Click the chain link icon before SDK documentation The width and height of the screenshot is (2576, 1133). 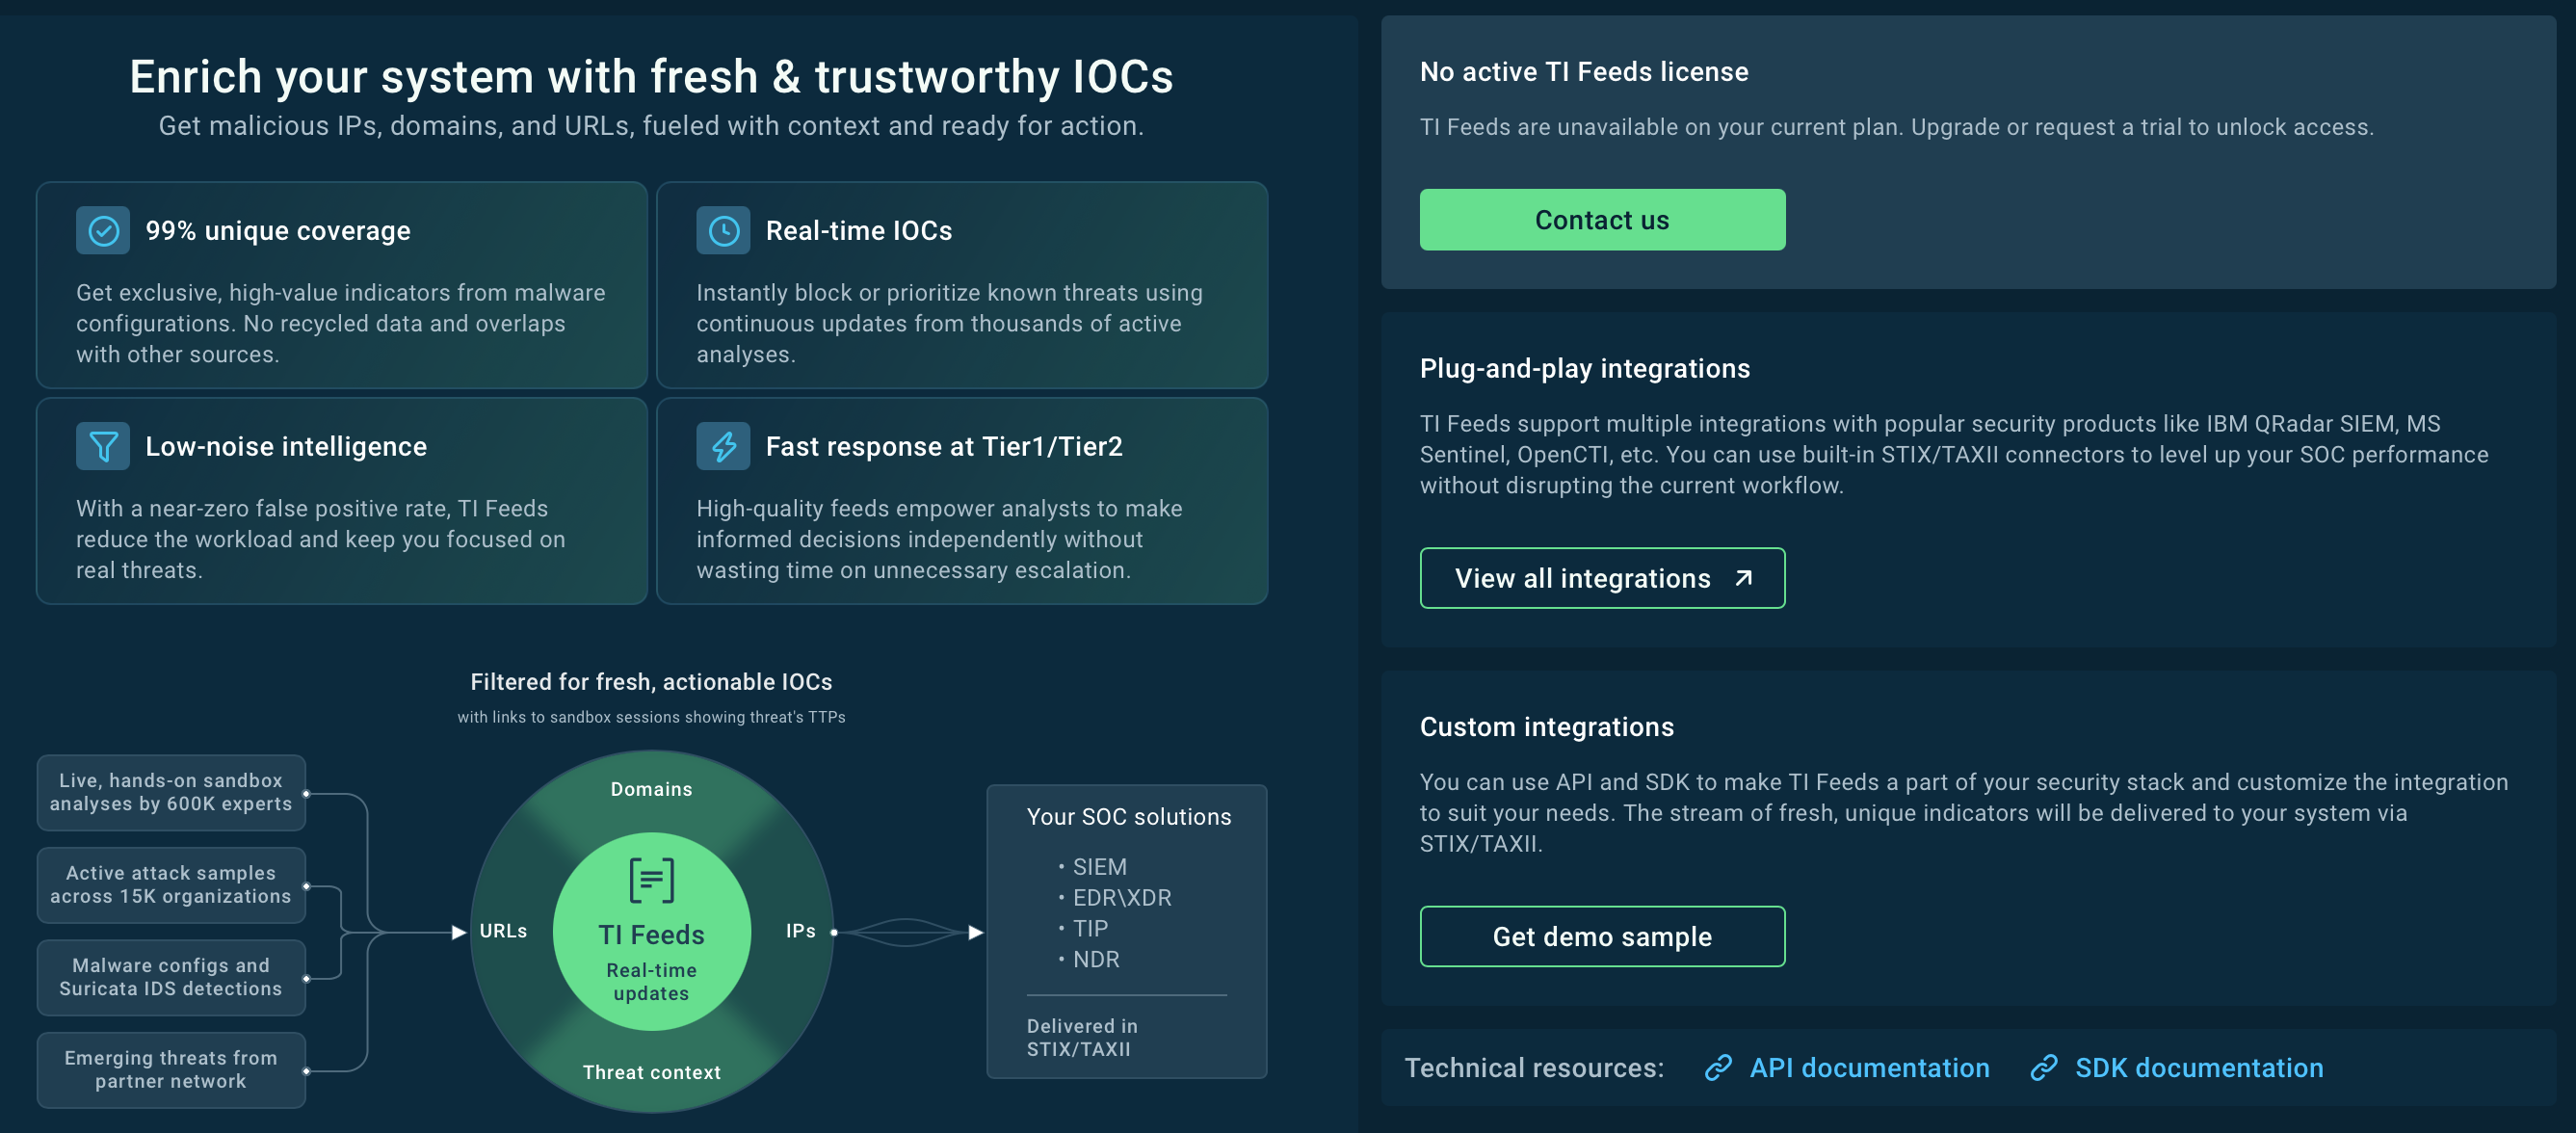(x=2043, y=1068)
